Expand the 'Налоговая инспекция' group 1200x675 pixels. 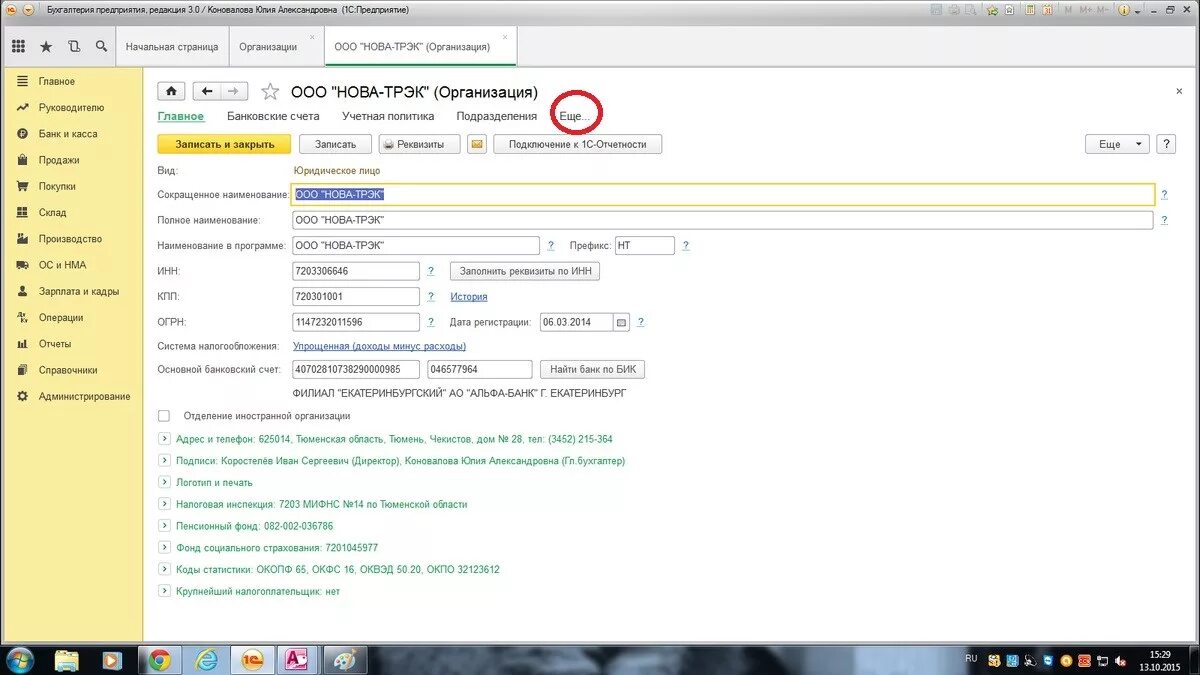click(164, 504)
